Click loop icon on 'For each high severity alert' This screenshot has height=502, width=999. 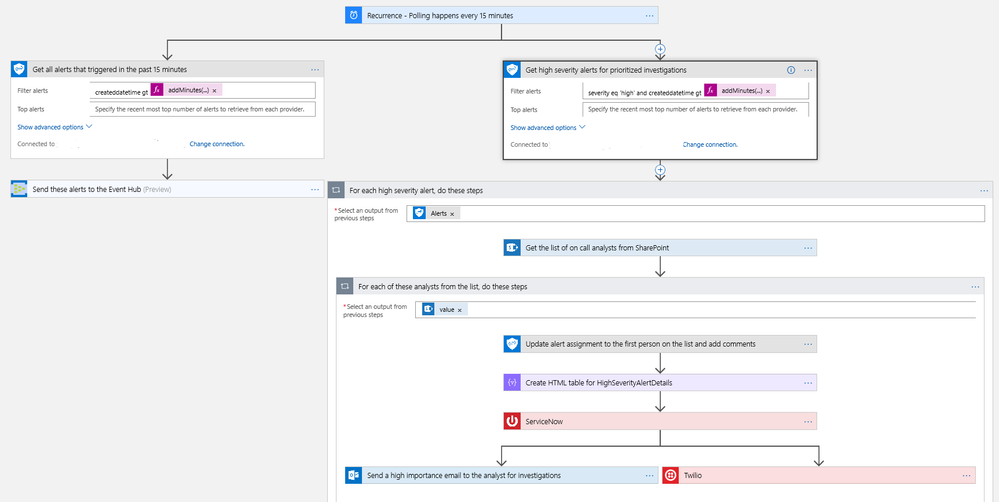click(337, 189)
